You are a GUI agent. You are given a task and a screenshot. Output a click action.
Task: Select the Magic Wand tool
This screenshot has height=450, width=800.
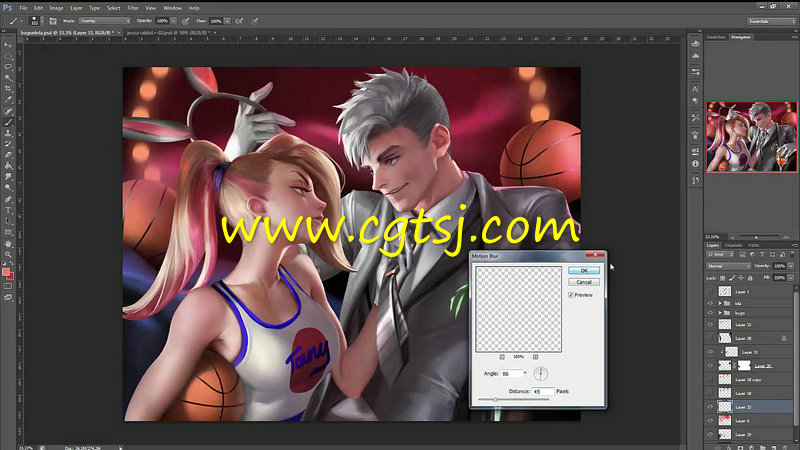8,78
